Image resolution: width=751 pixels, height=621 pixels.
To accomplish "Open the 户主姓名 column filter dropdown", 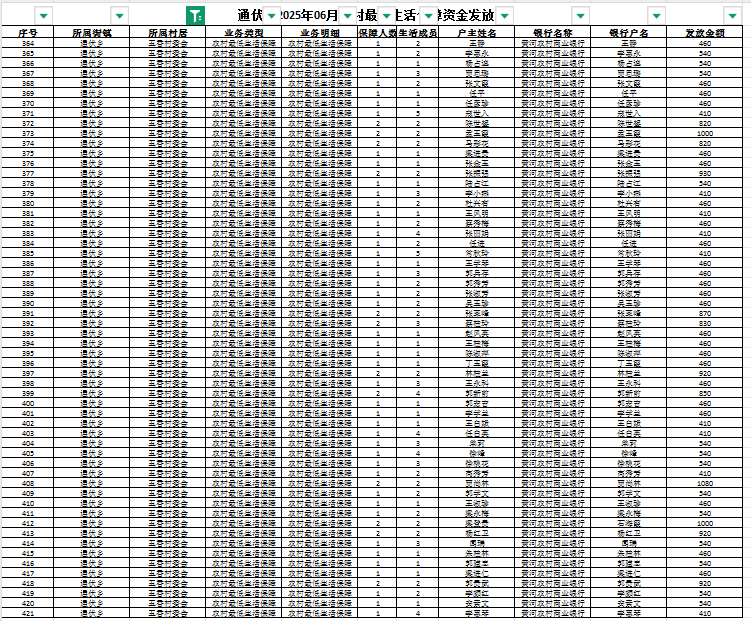I will pos(504,16).
